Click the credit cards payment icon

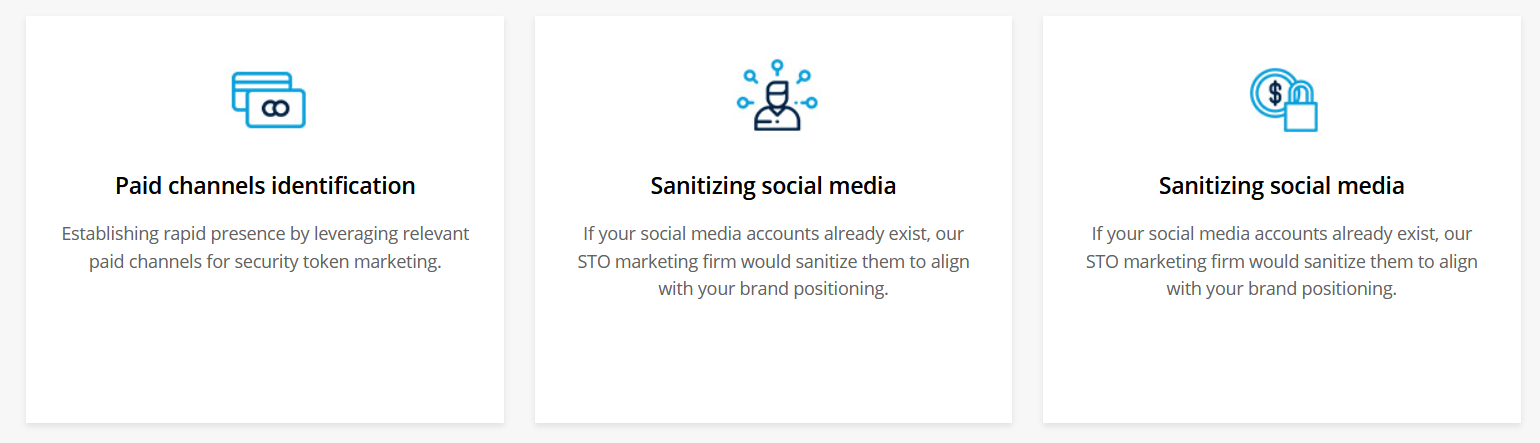[268, 99]
